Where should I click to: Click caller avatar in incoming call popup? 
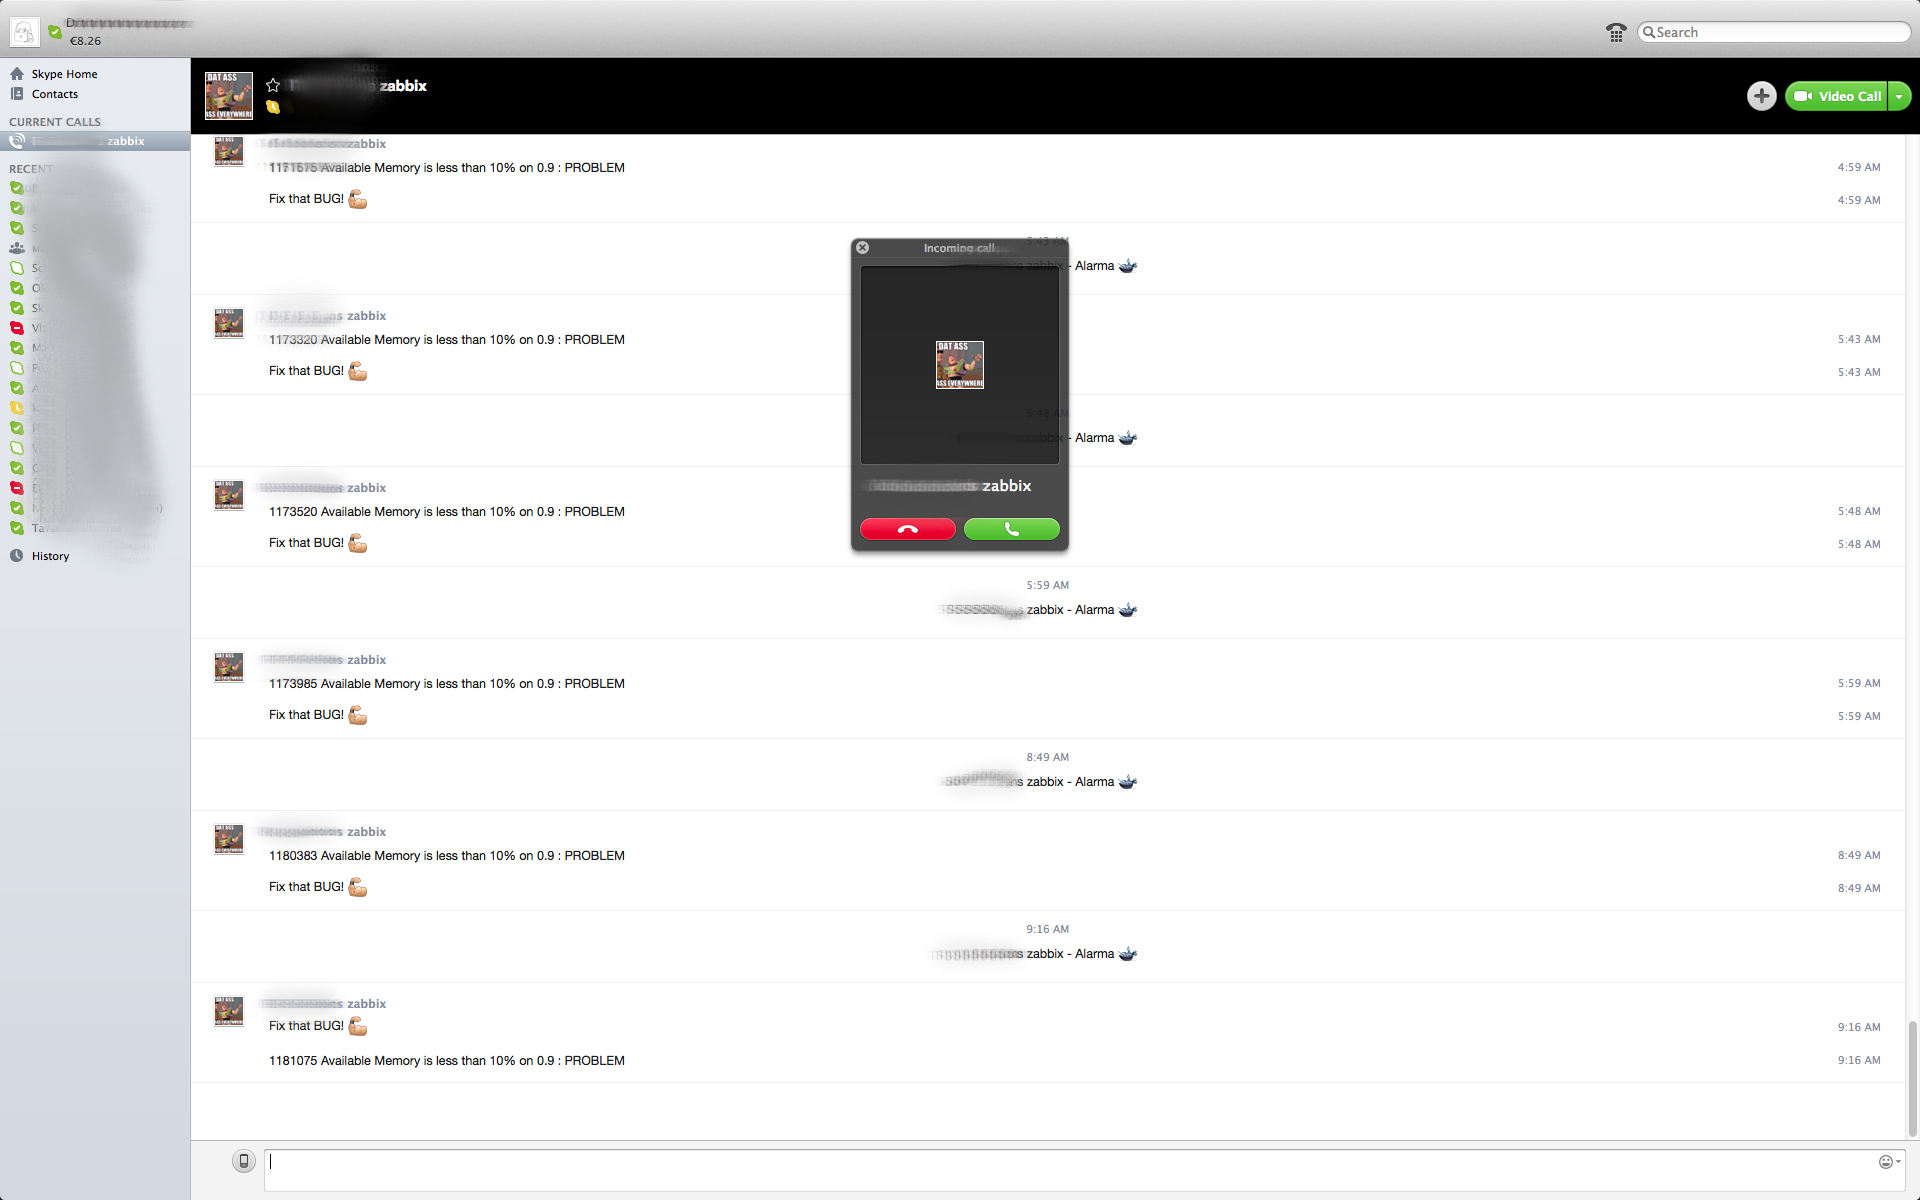tap(959, 365)
